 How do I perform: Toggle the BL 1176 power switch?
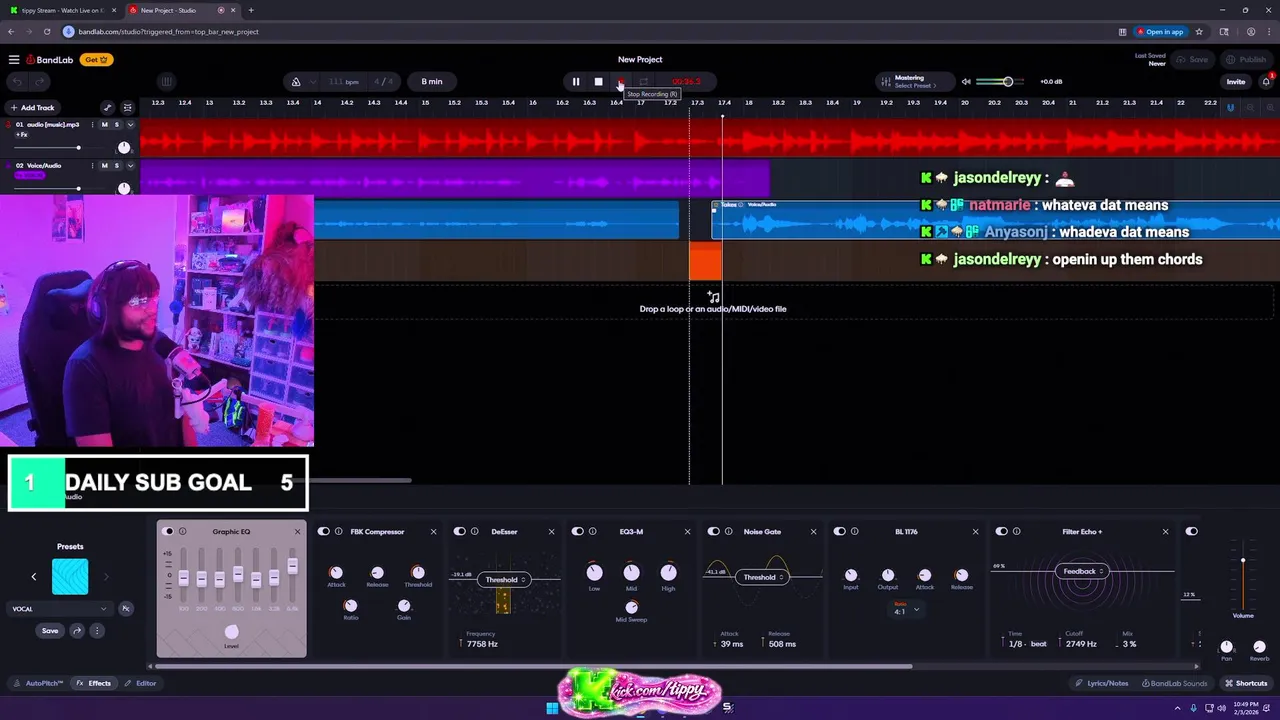click(x=840, y=531)
